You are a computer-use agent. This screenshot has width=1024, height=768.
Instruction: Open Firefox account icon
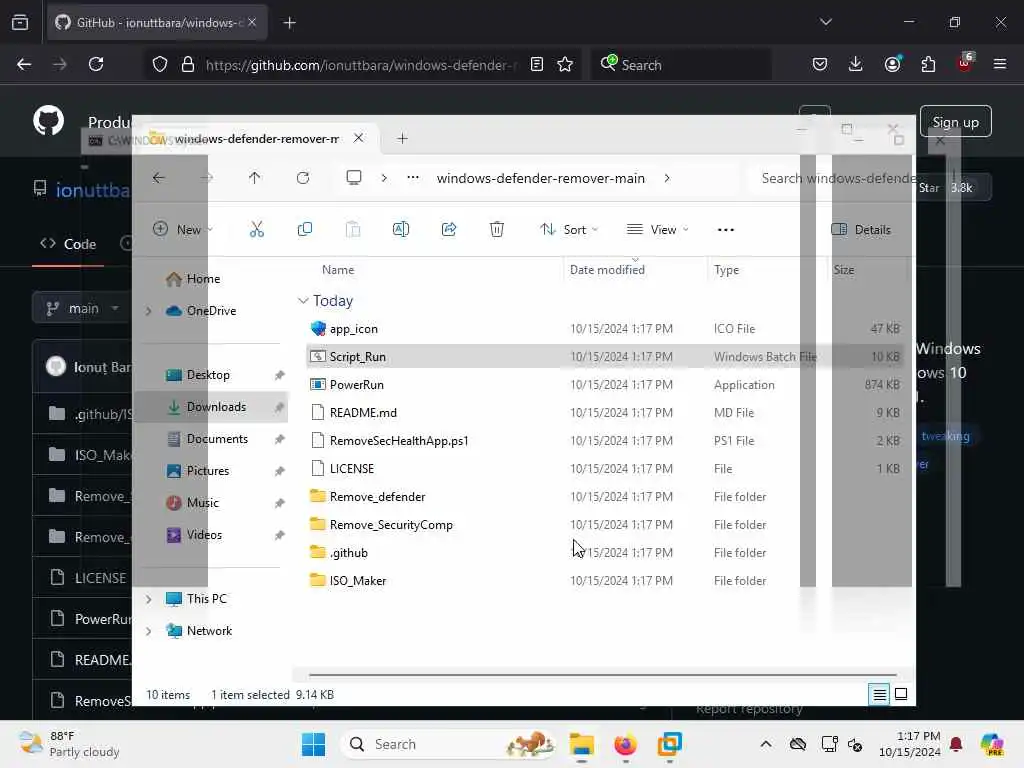click(892, 64)
